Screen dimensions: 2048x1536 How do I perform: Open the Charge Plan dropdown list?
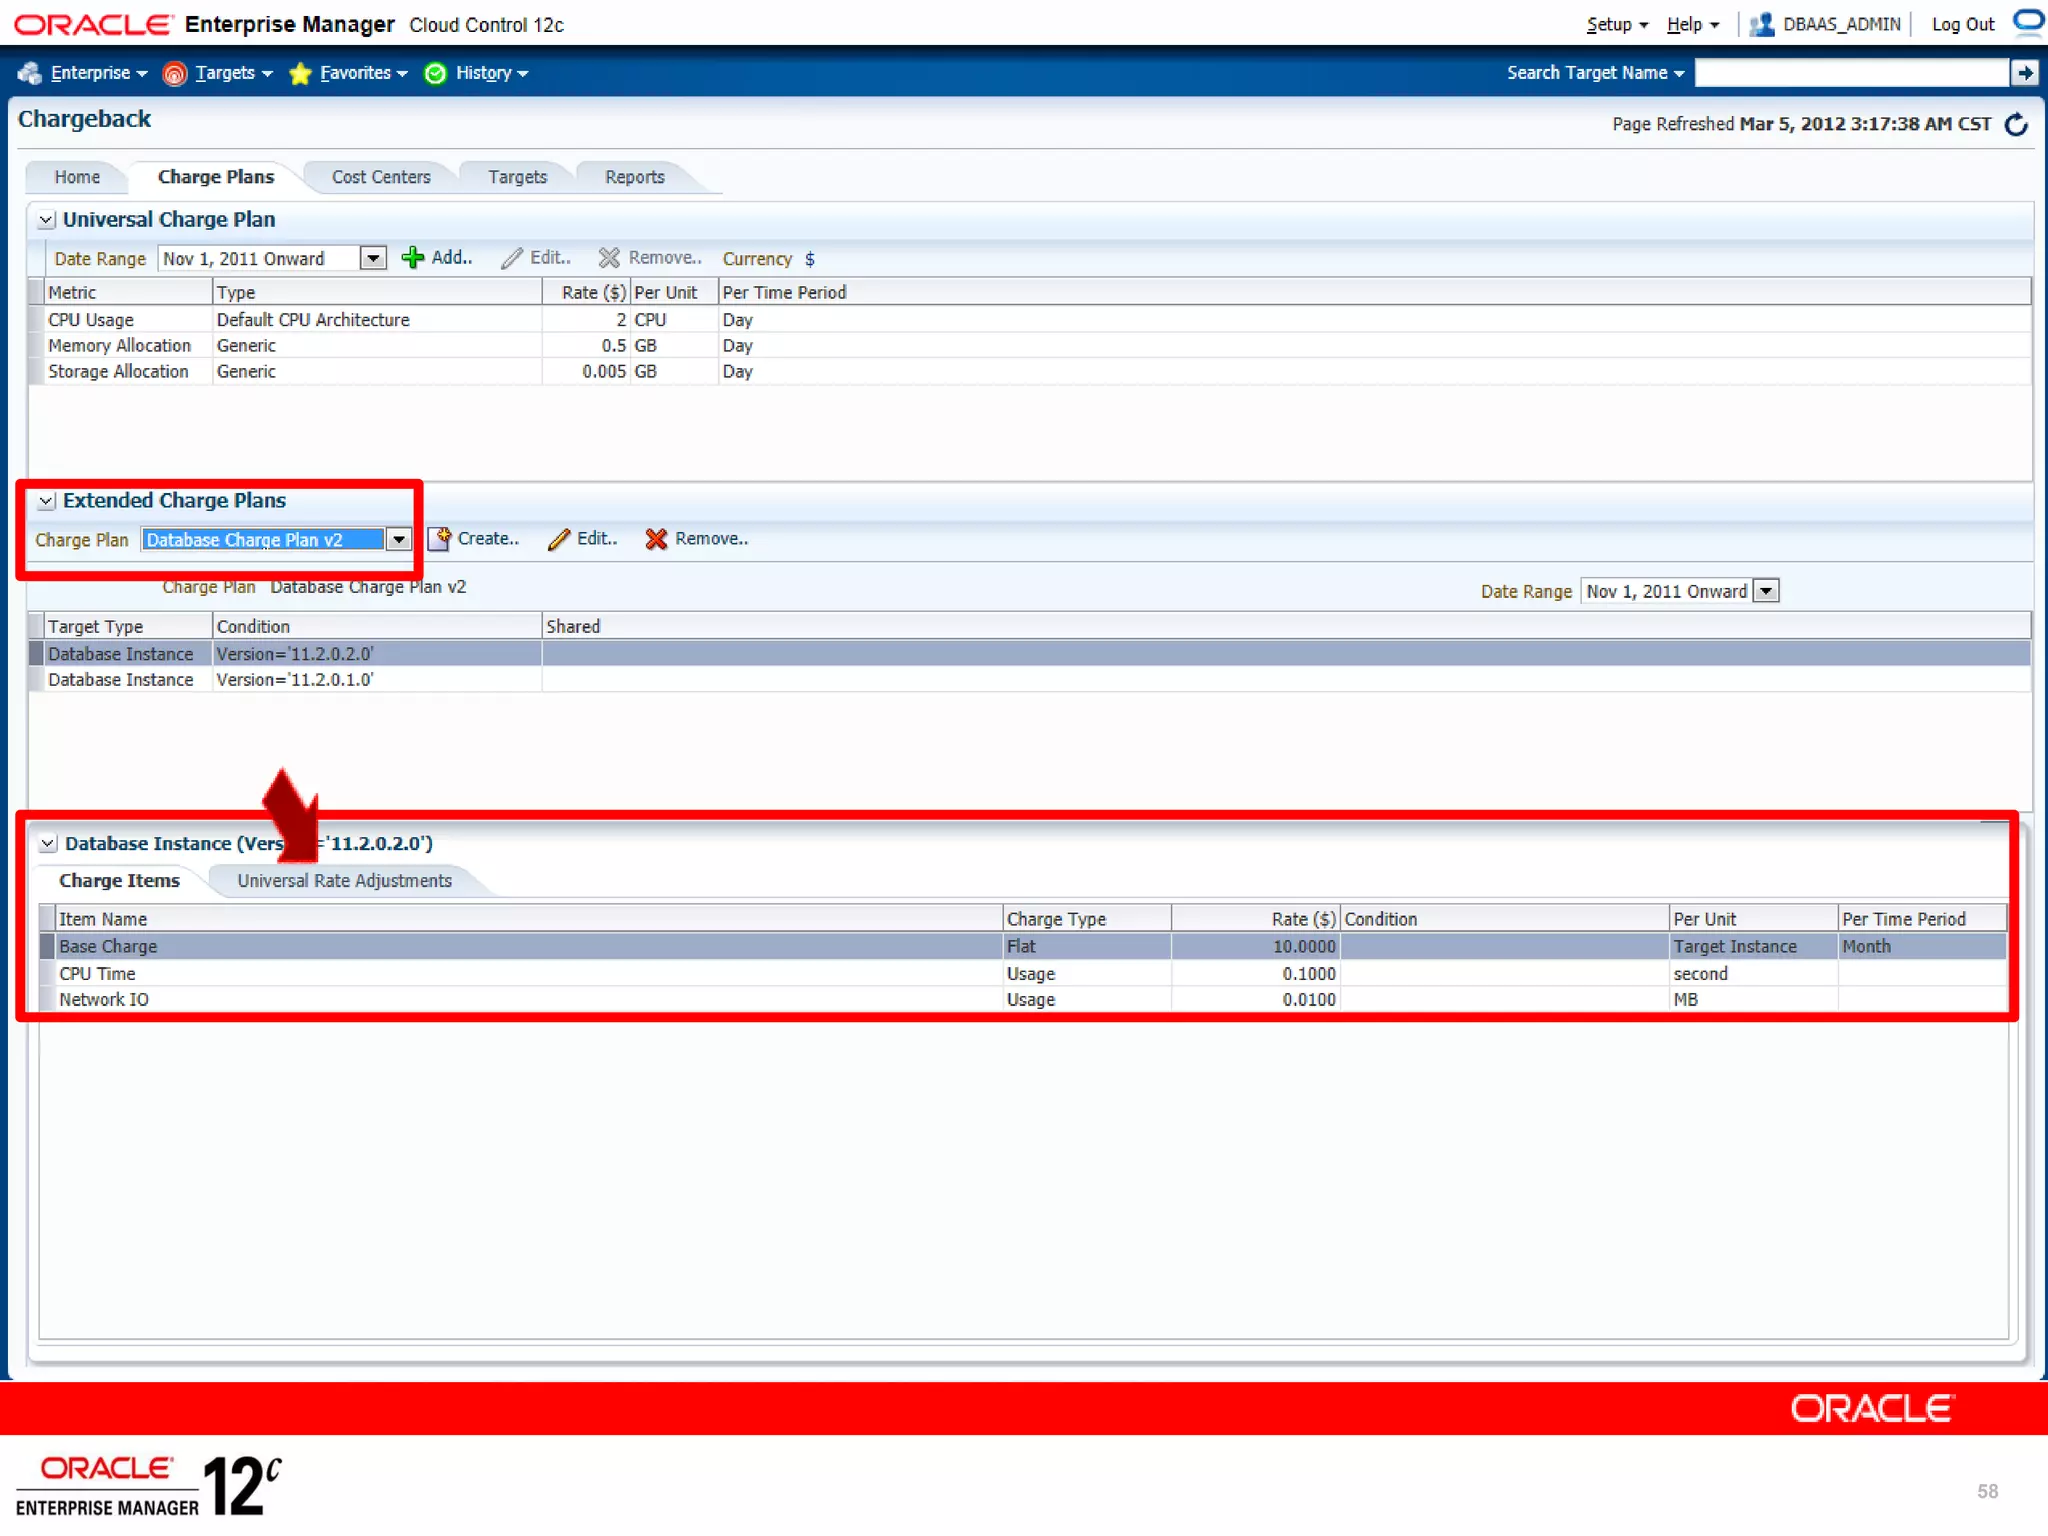pyautogui.click(x=398, y=540)
